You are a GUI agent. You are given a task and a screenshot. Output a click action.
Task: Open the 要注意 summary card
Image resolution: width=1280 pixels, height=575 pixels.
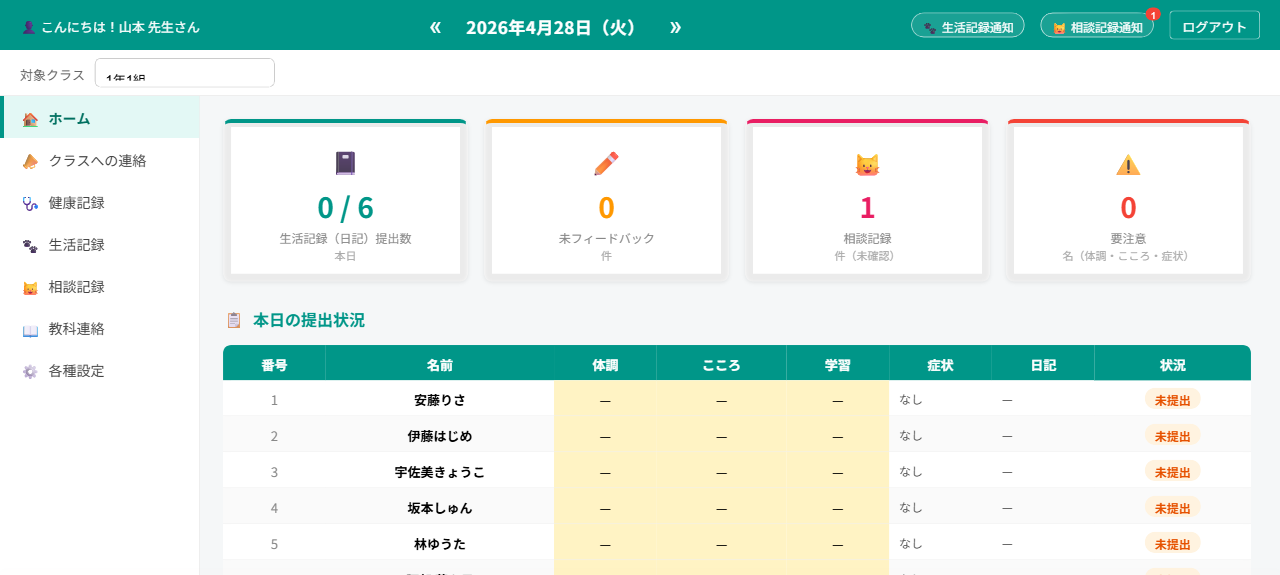[1128, 200]
